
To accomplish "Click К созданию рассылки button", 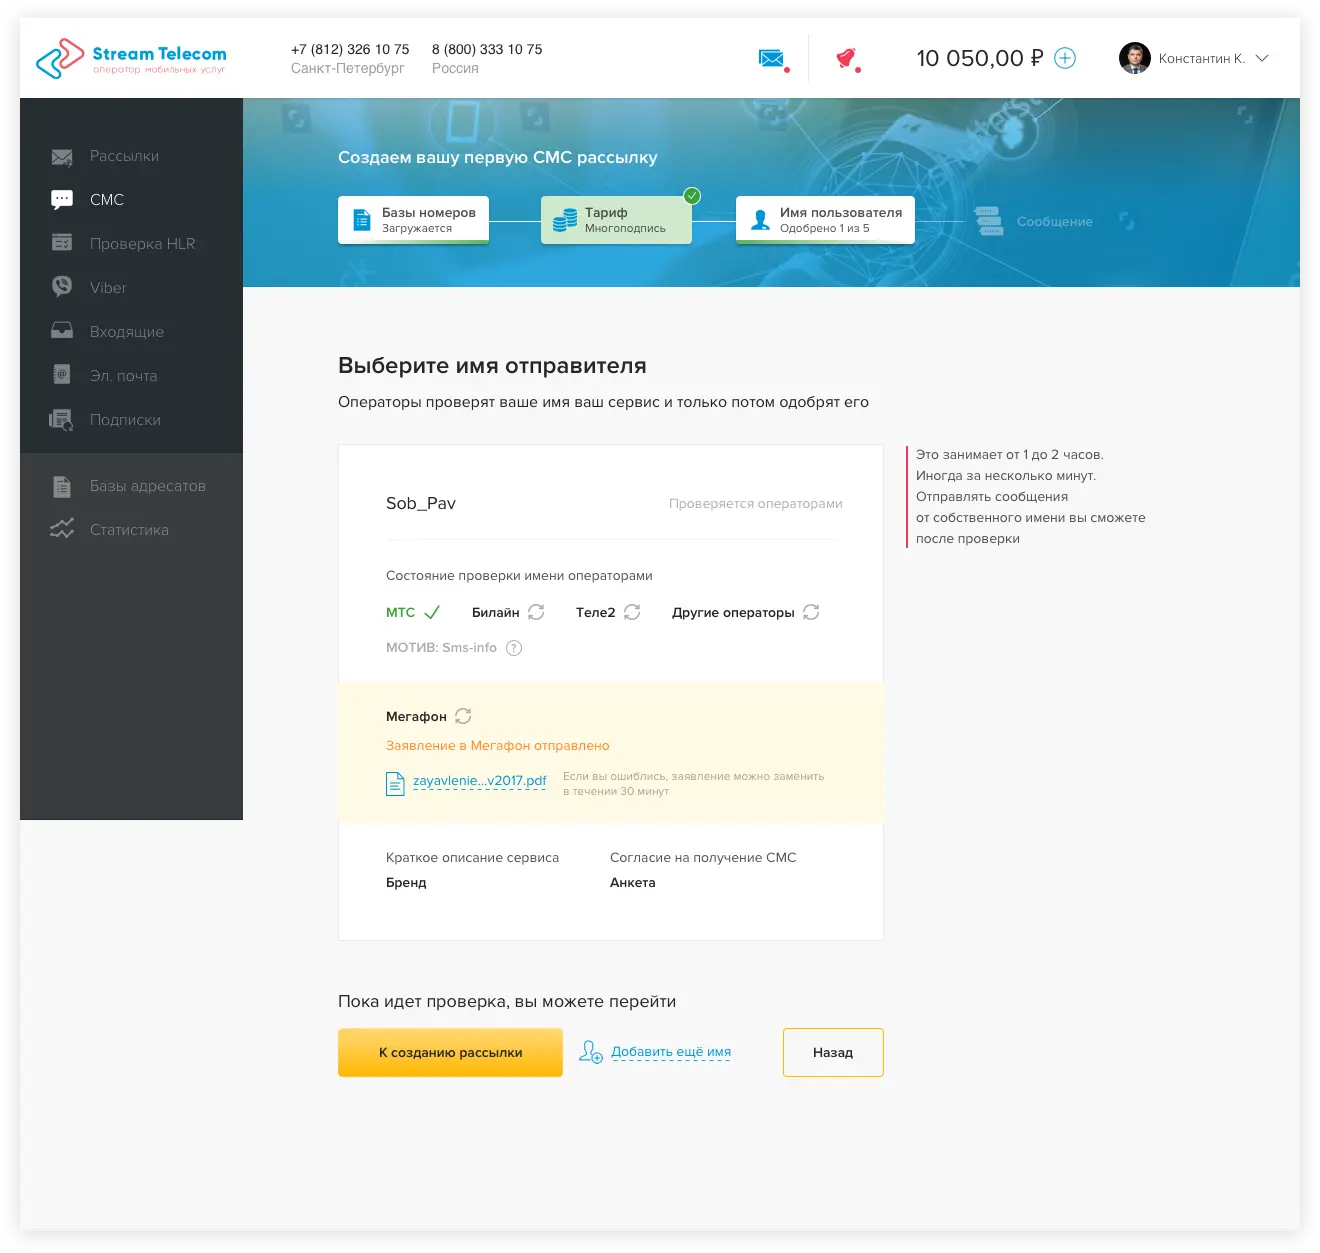I will [450, 1052].
